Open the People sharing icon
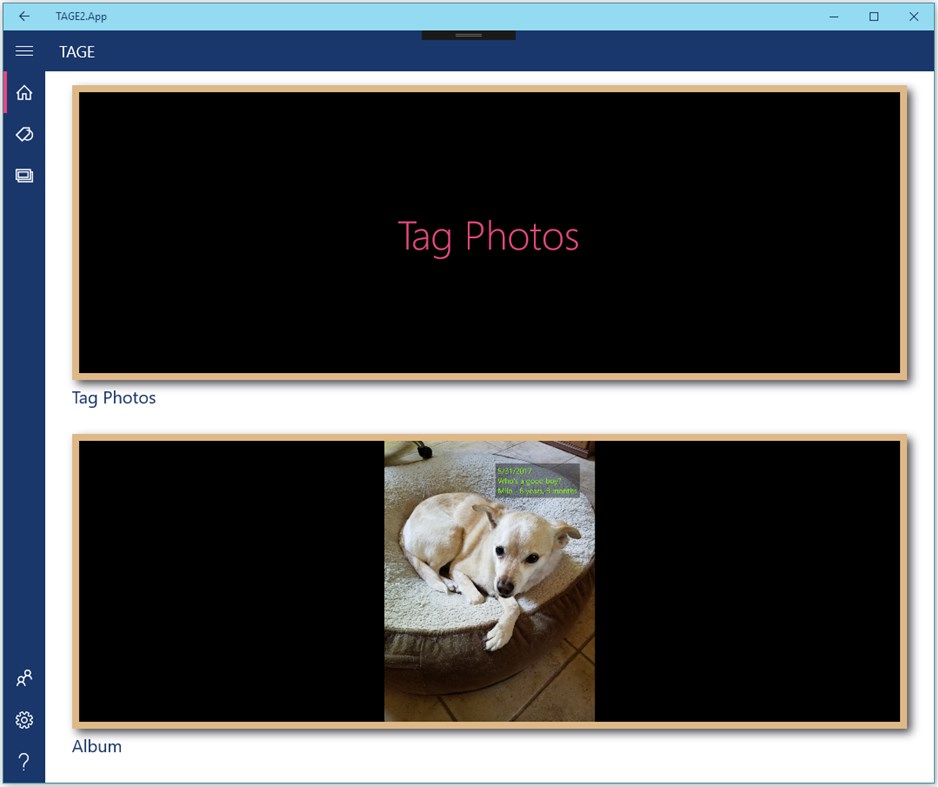The width and height of the screenshot is (938, 787). tap(24, 678)
